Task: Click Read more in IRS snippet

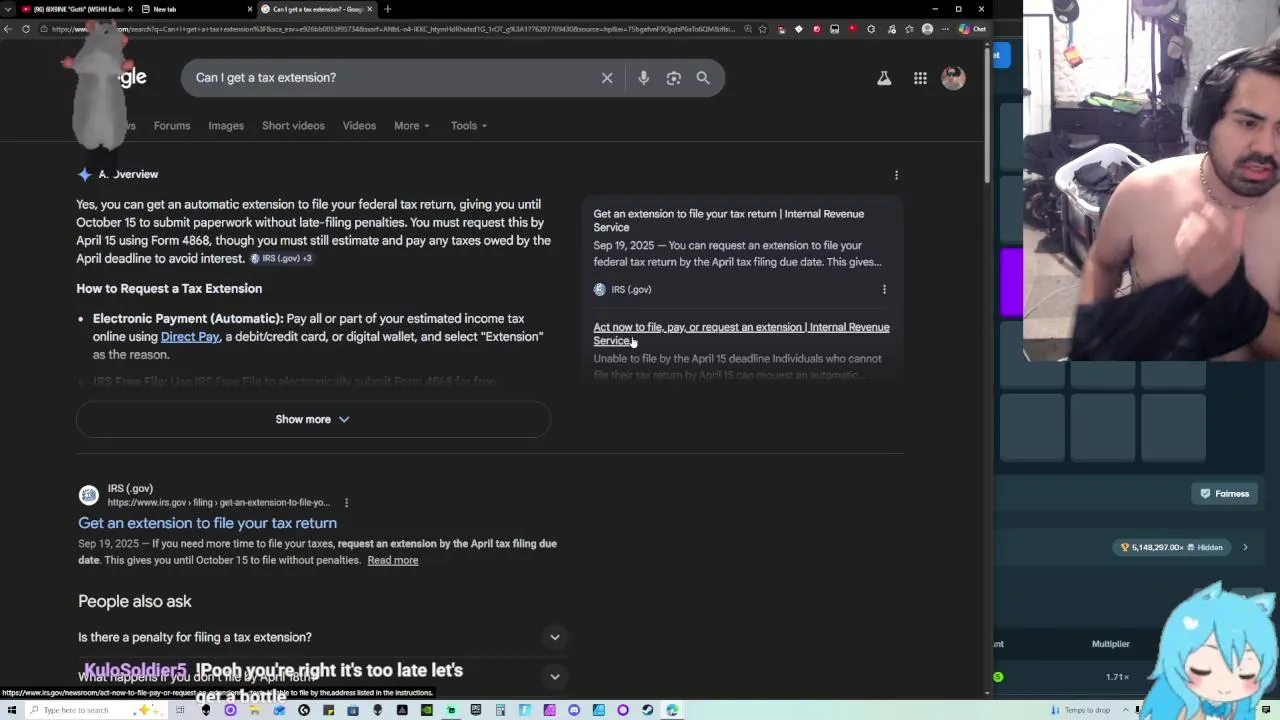Action: coord(393,560)
